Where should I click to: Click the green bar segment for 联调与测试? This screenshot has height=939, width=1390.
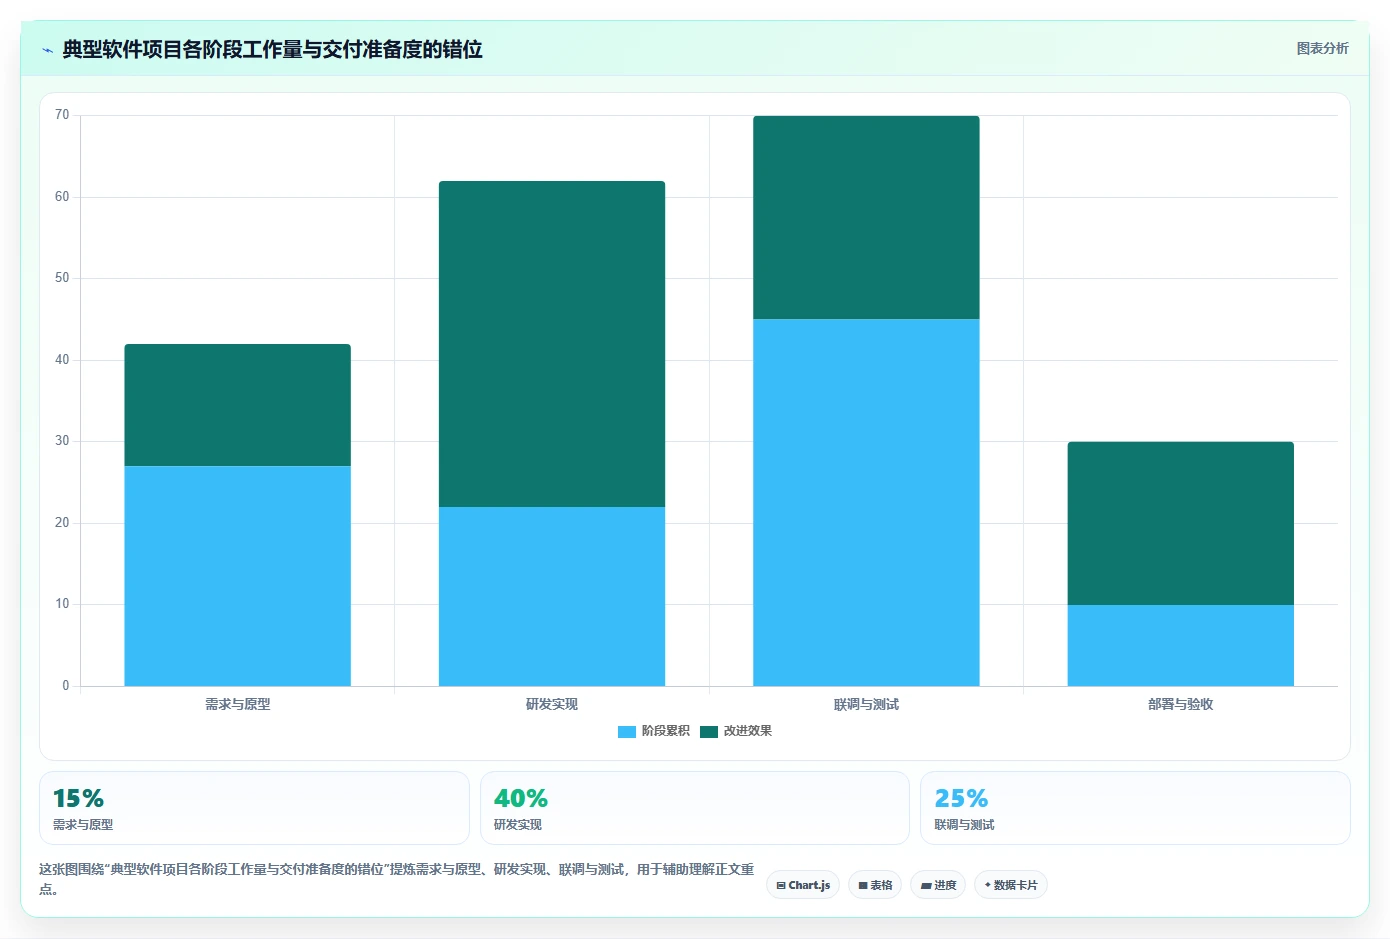pos(866,217)
